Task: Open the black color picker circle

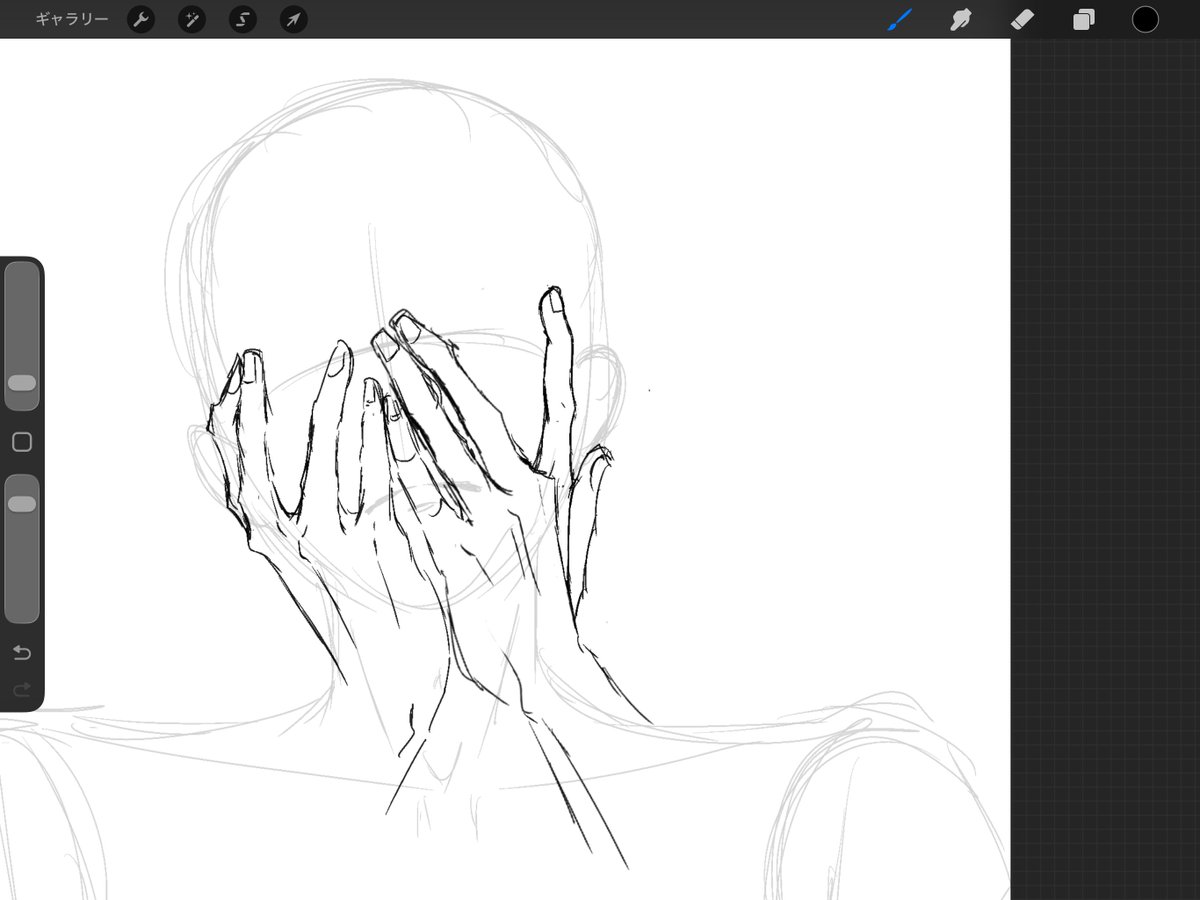Action: [x=1145, y=19]
